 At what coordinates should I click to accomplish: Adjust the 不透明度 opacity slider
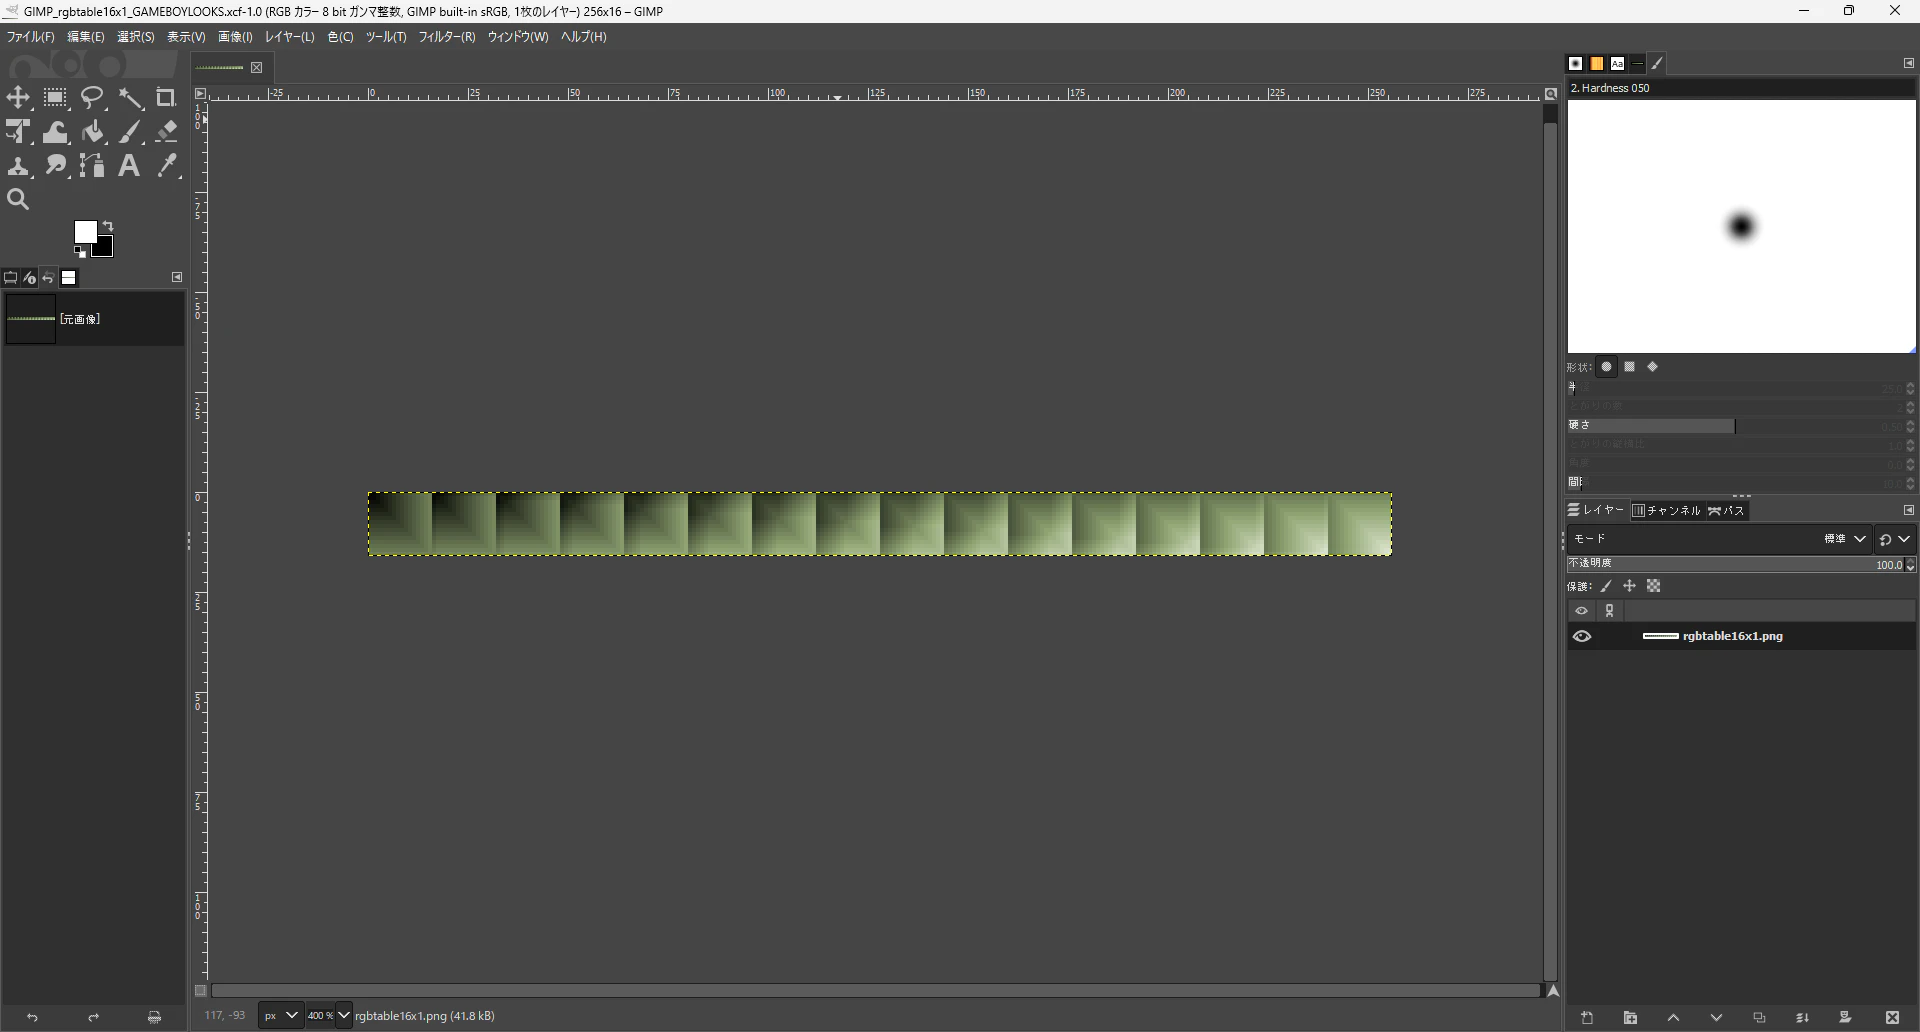(1736, 565)
